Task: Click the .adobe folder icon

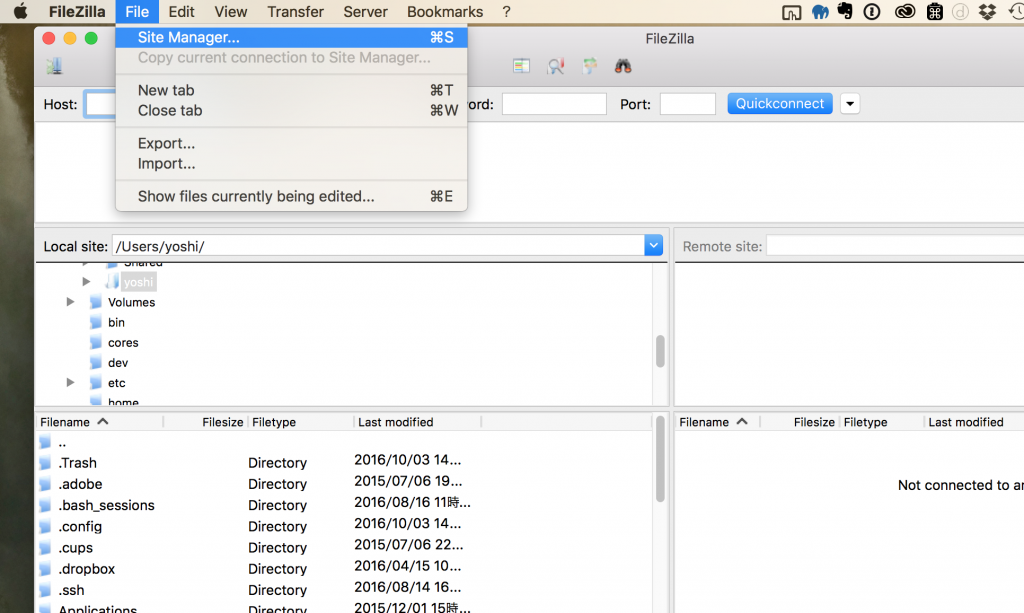Action: 45,484
